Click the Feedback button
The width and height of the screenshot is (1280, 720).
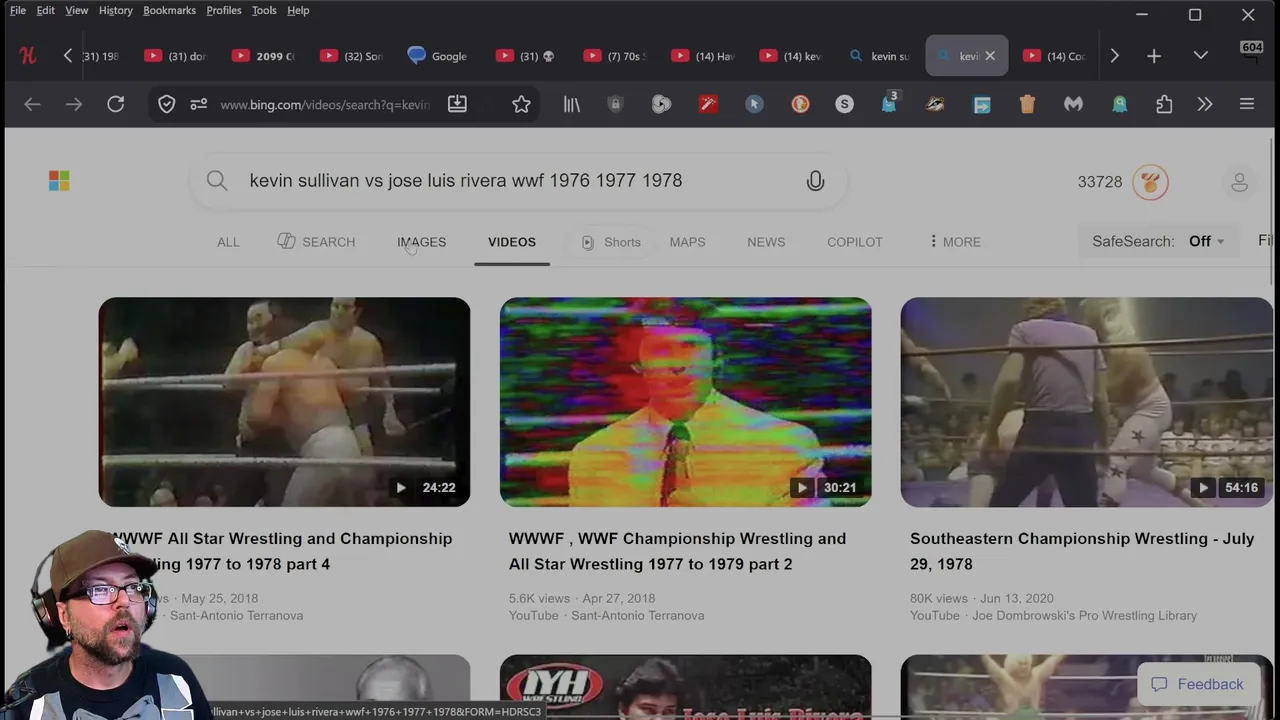pyautogui.click(x=1196, y=684)
